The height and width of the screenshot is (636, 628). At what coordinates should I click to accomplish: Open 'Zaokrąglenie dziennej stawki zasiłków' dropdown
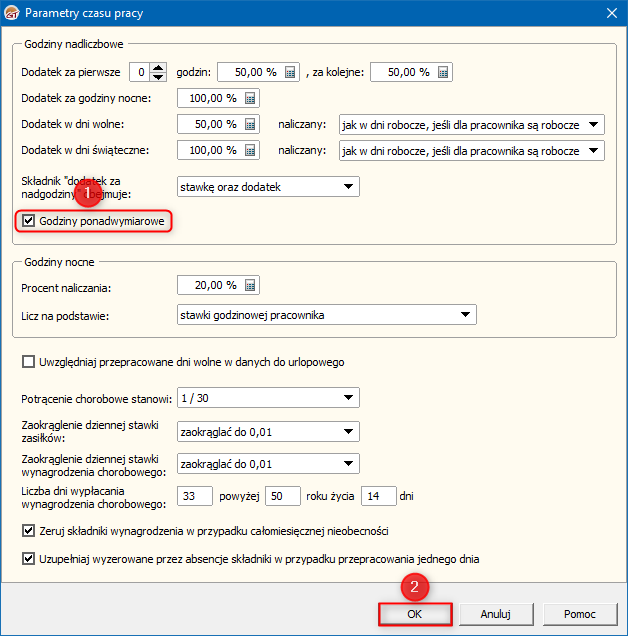pyautogui.click(x=268, y=432)
